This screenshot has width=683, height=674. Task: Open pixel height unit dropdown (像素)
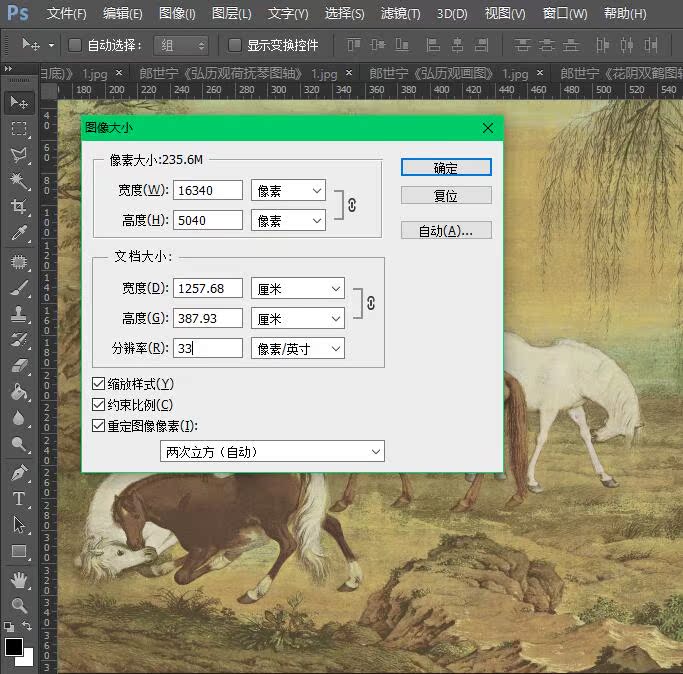coord(288,220)
